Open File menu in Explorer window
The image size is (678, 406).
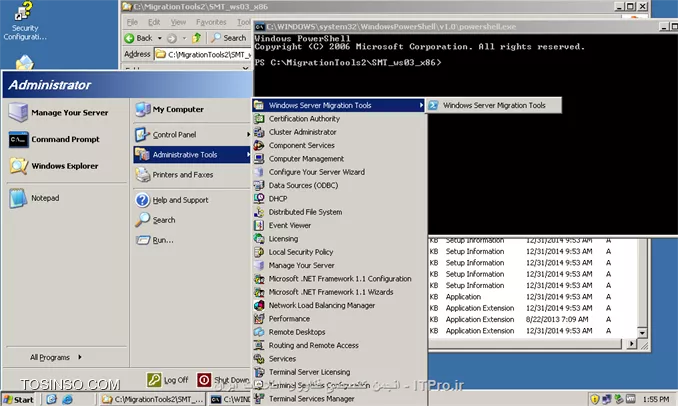coord(132,22)
